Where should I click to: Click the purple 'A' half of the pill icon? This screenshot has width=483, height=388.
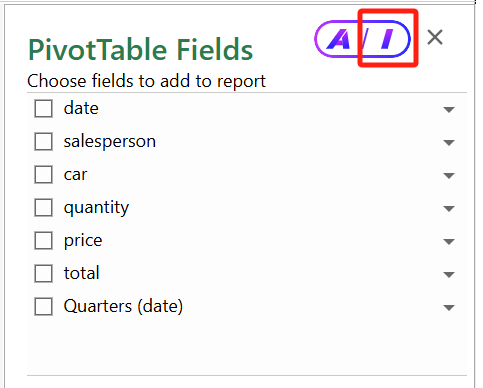coord(337,39)
